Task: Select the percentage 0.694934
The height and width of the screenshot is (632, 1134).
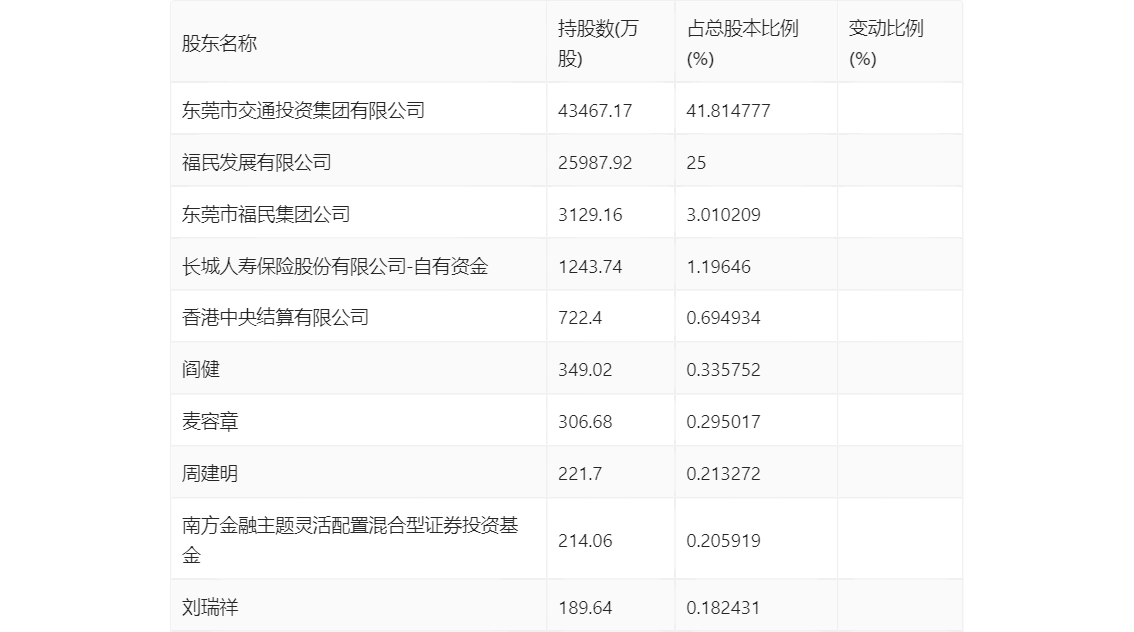Action: 723,317
